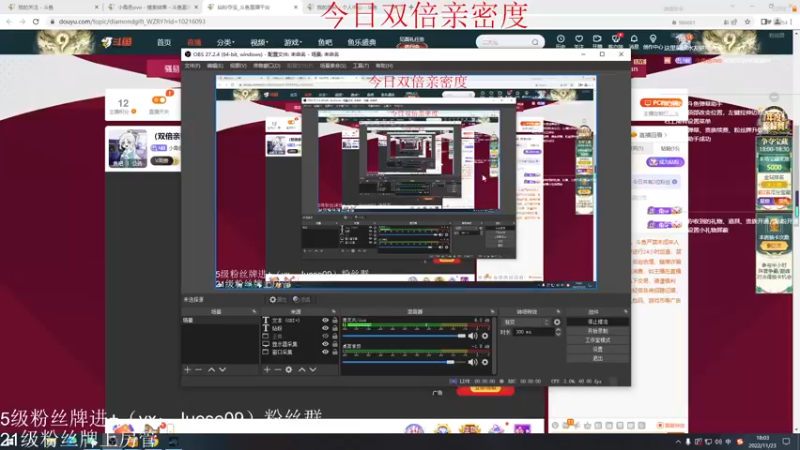Open the 桌面音频 audio settings gear

(x=485, y=362)
